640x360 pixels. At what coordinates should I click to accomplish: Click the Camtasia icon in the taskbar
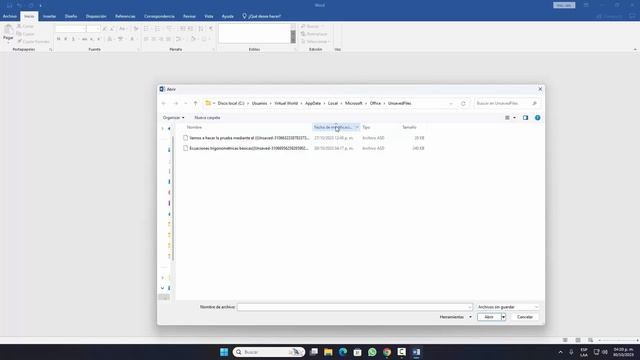click(402, 352)
